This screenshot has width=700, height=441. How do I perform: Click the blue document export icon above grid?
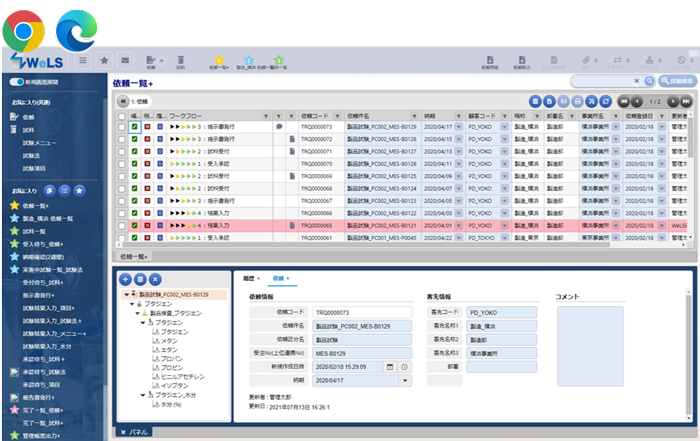pos(549,102)
